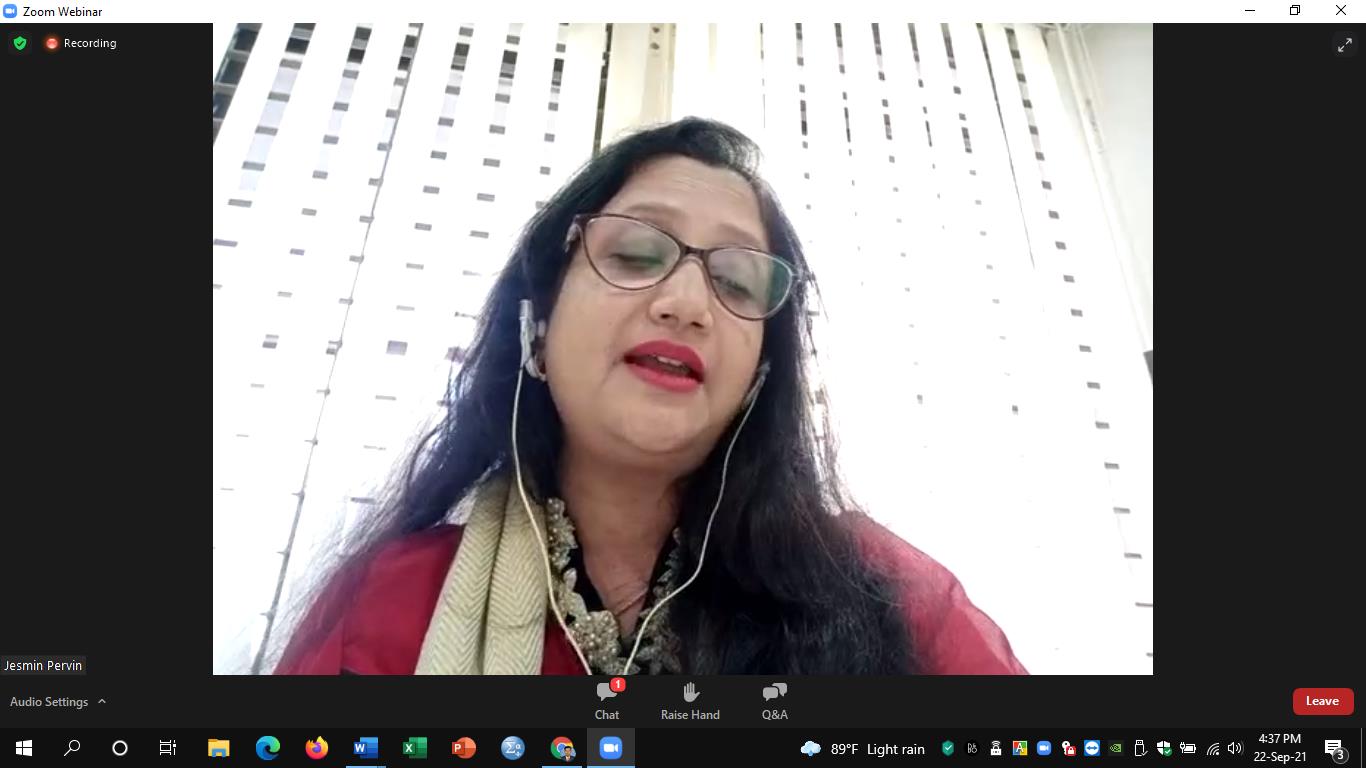Open Audio Settings
This screenshot has width=1366, height=768.
(x=49, y=702)
